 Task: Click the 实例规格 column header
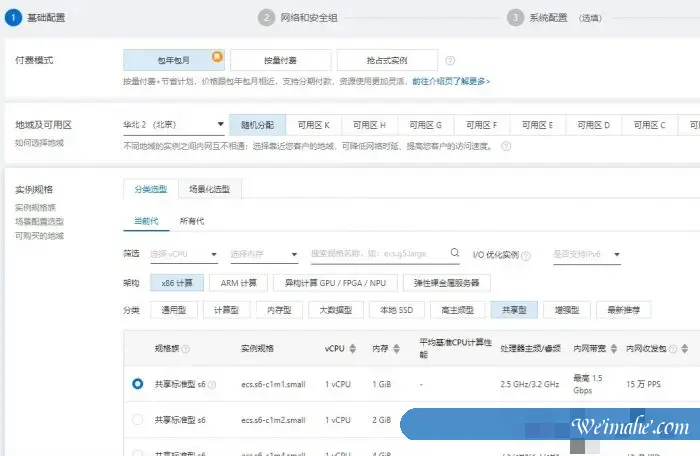[x=257, y=348]
